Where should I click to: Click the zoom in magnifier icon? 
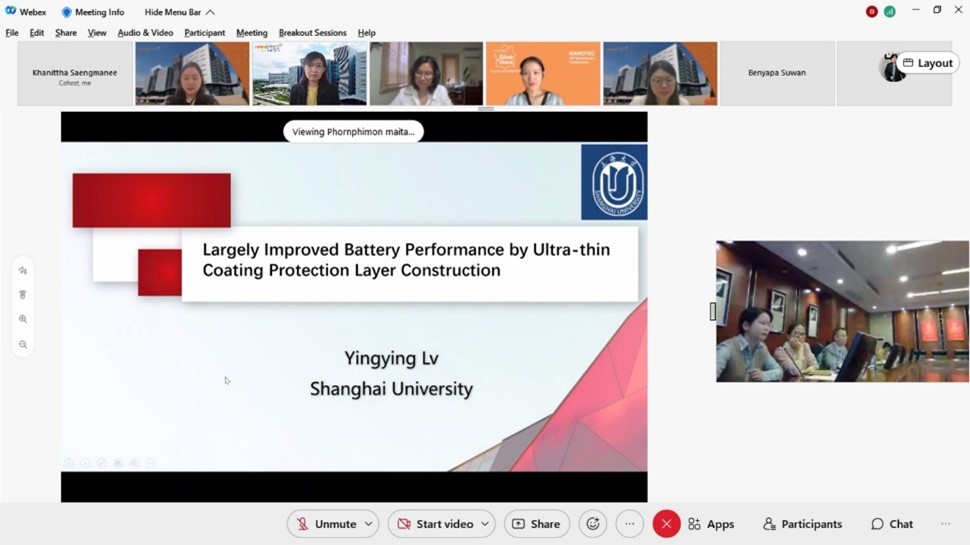pyautogui.click(x=23, y=319)
